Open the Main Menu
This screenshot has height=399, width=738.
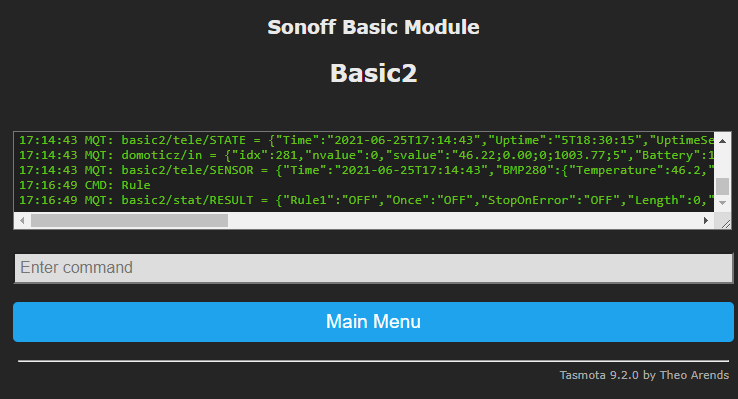pyautogui.click(x=373, y=322)
